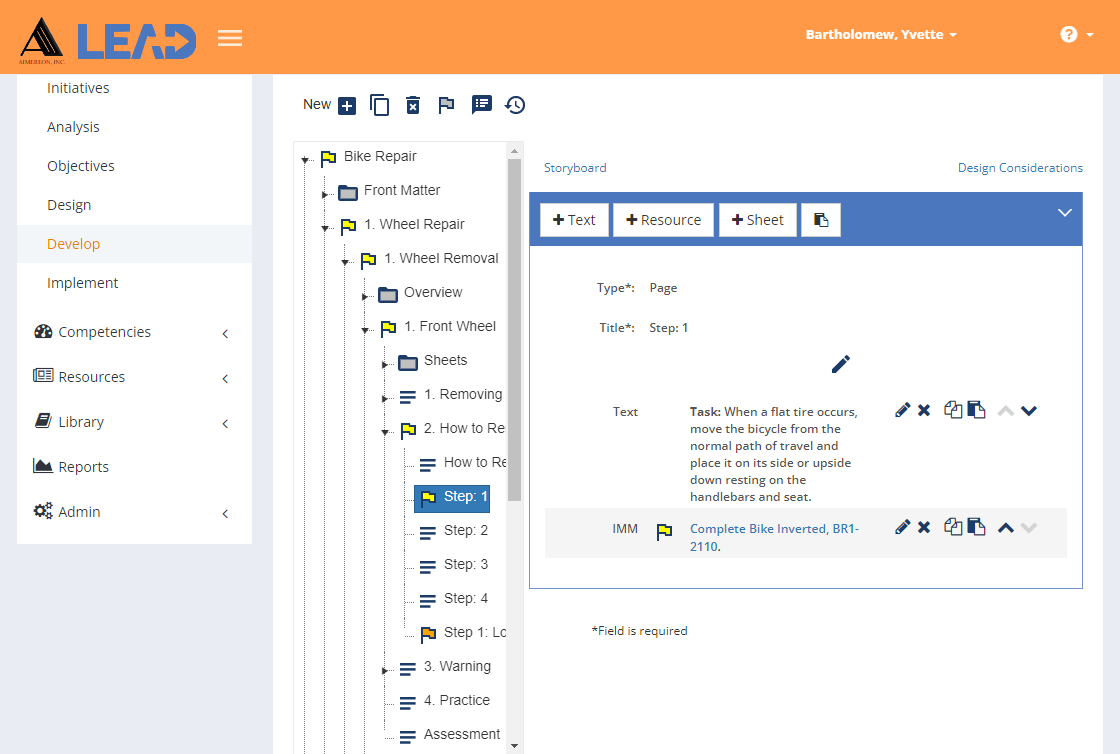Toggle the hamburger menu next to LEAD logo
The image size is (1120, 754).
pyautogui.click(x=230, y=38)
